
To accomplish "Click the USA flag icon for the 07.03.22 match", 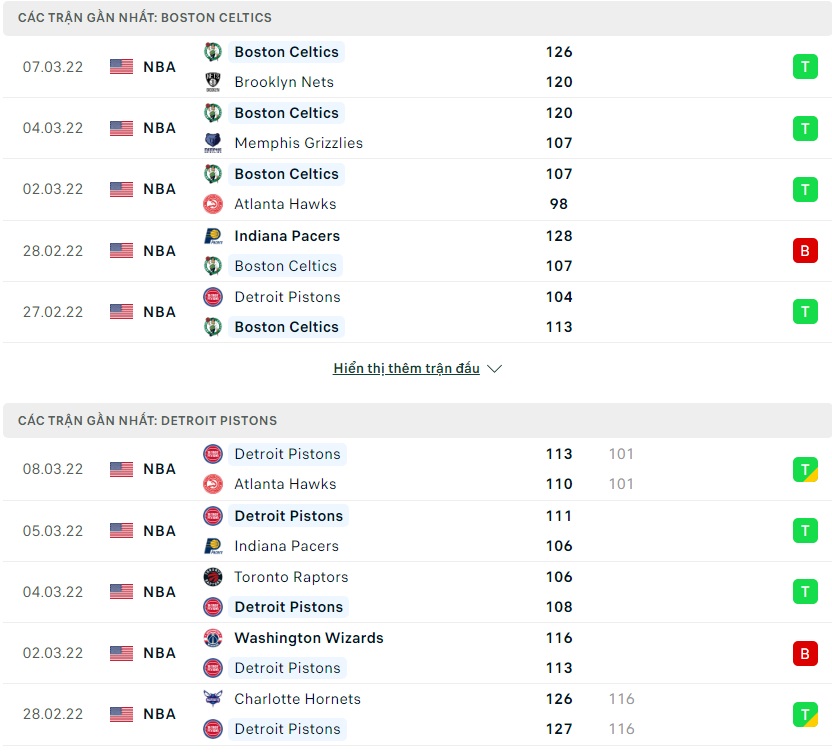I will 121,67.
